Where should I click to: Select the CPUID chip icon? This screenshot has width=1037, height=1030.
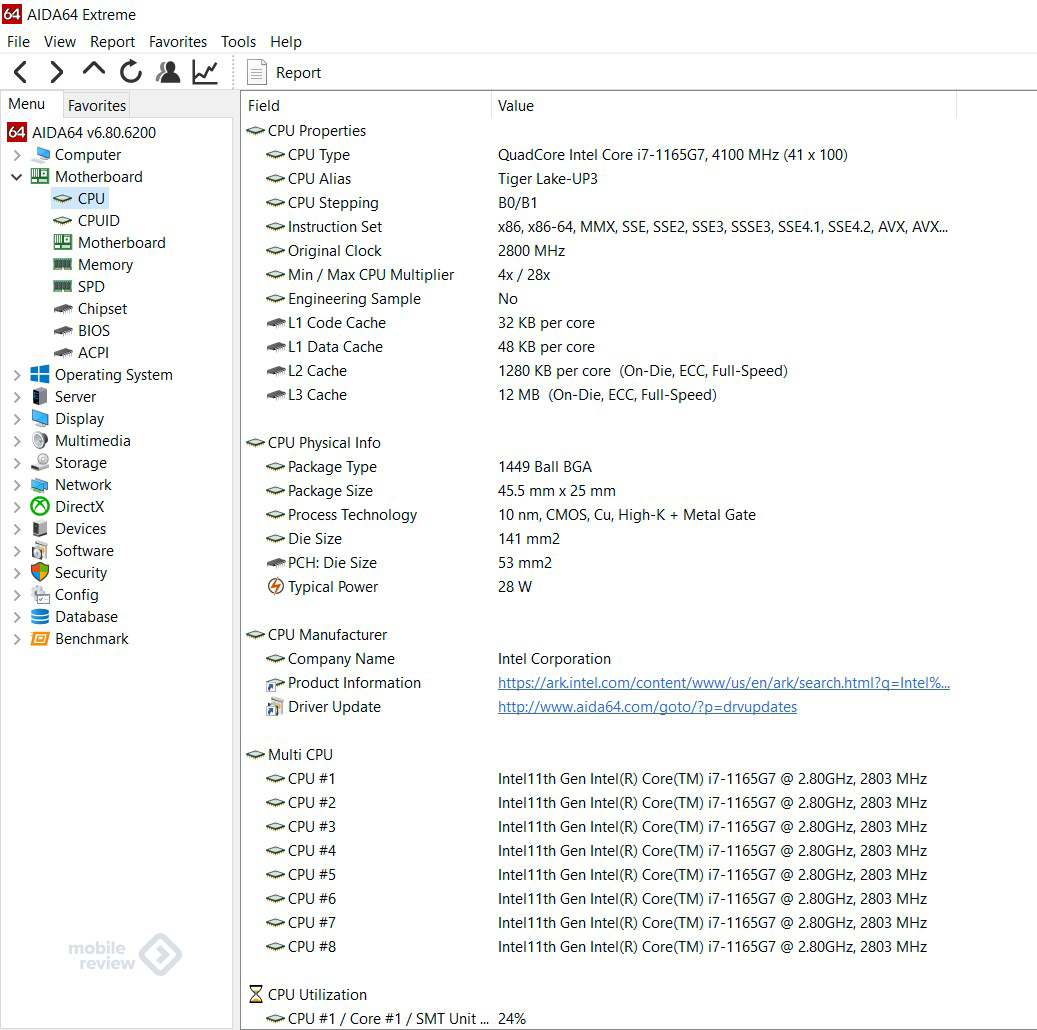[x=62, y=220]
